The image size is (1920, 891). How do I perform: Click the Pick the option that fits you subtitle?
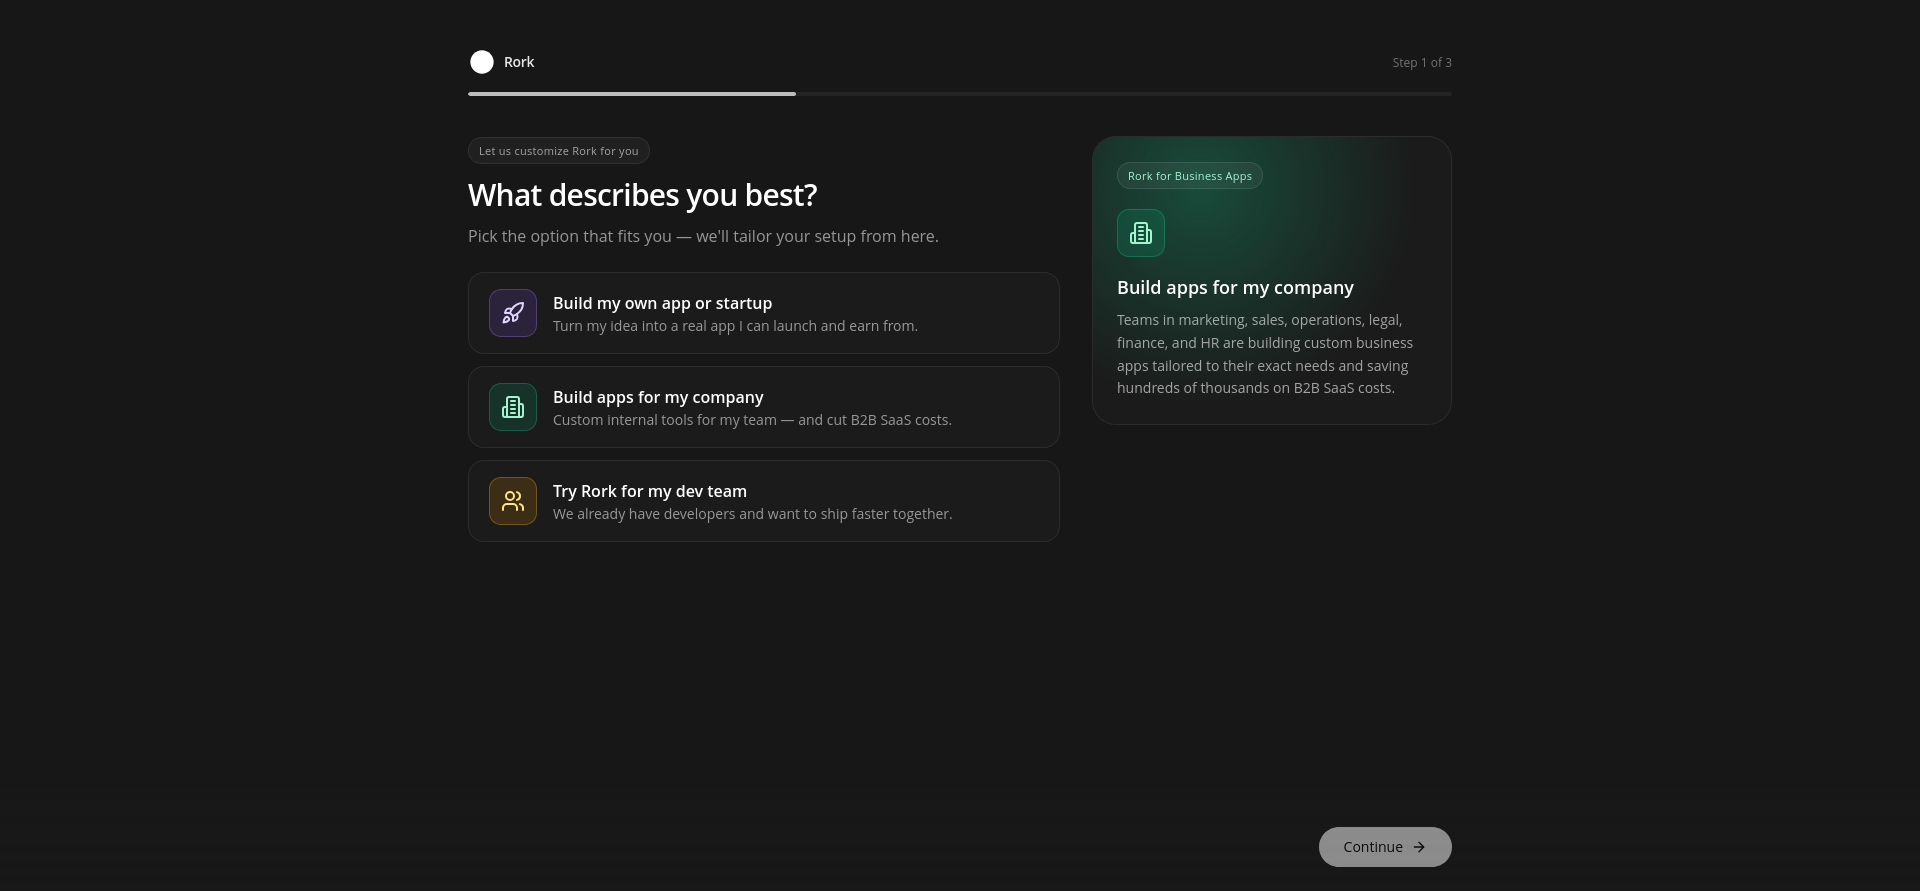[x=703, y=237]
